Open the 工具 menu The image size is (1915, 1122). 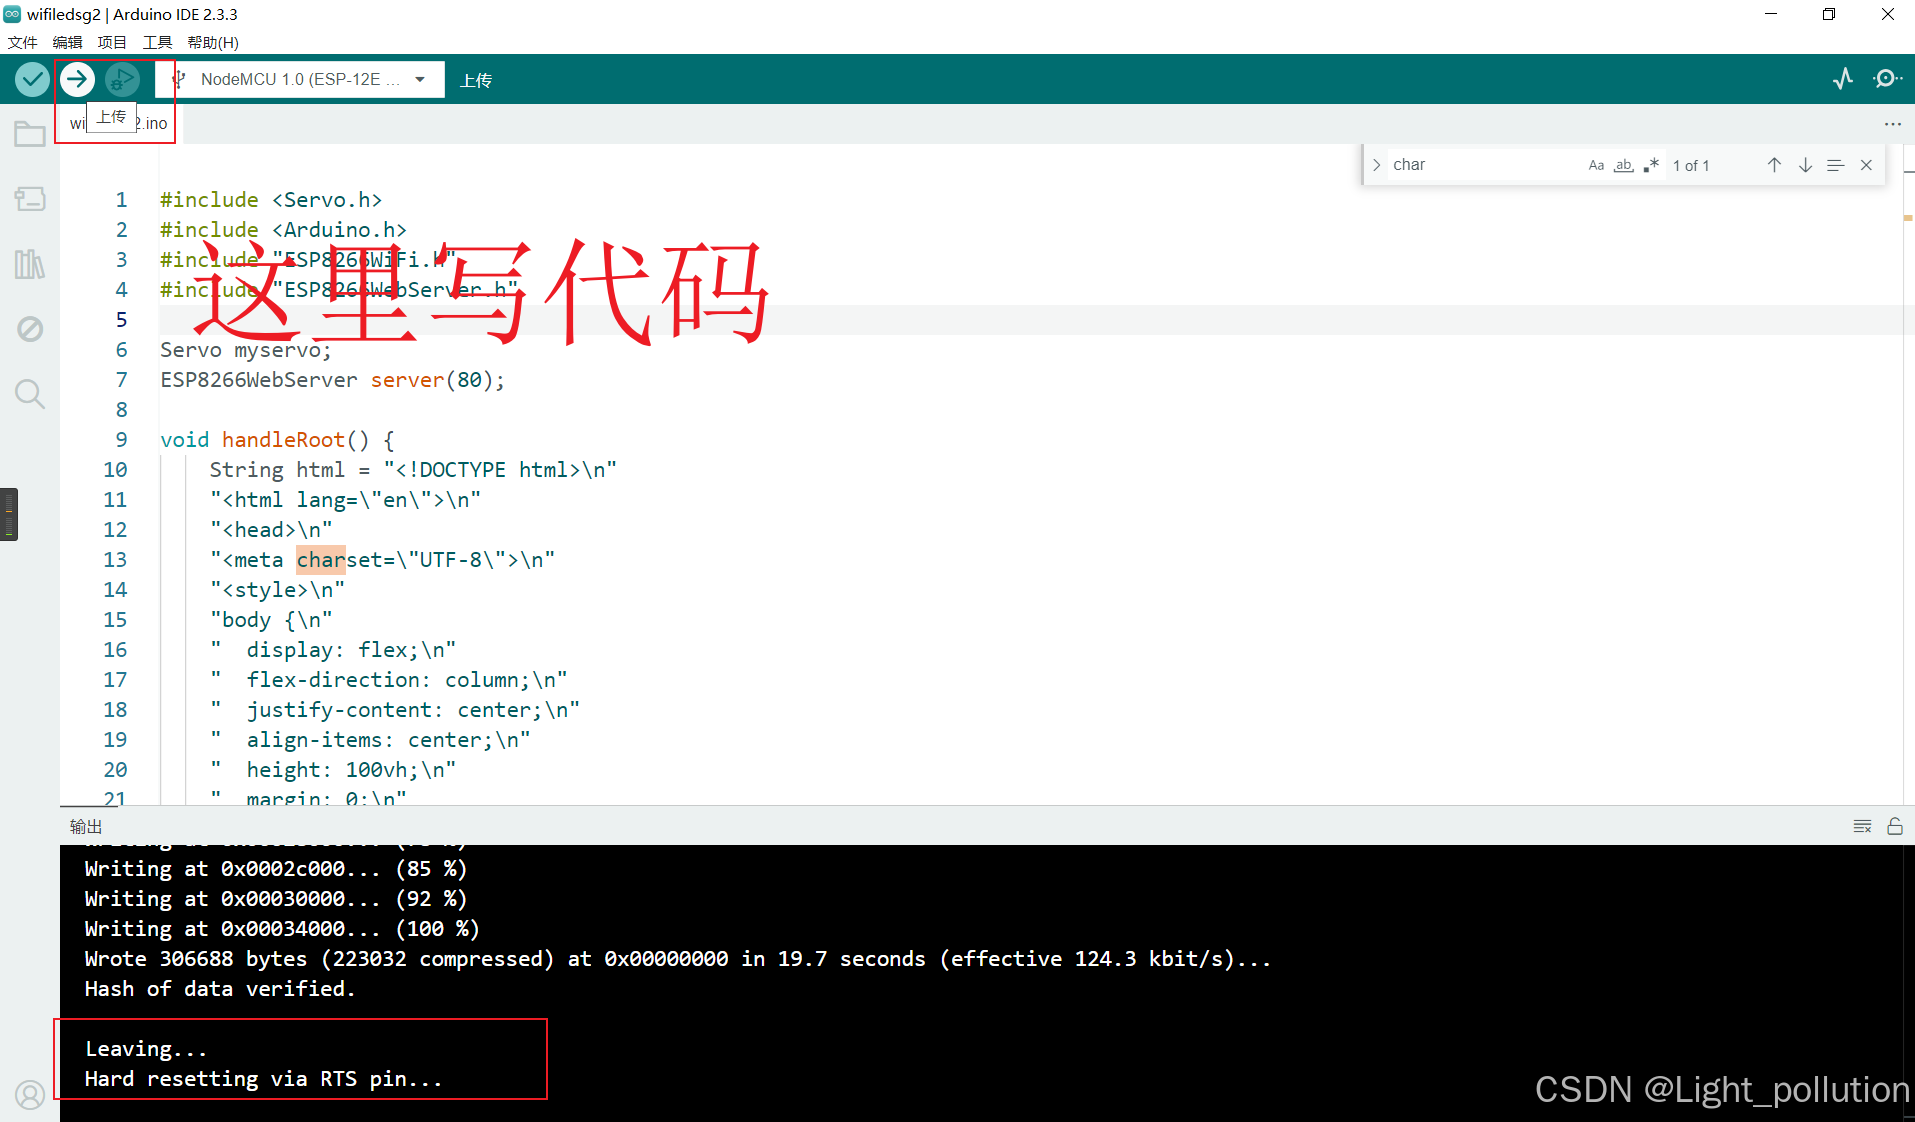[157, 42]
